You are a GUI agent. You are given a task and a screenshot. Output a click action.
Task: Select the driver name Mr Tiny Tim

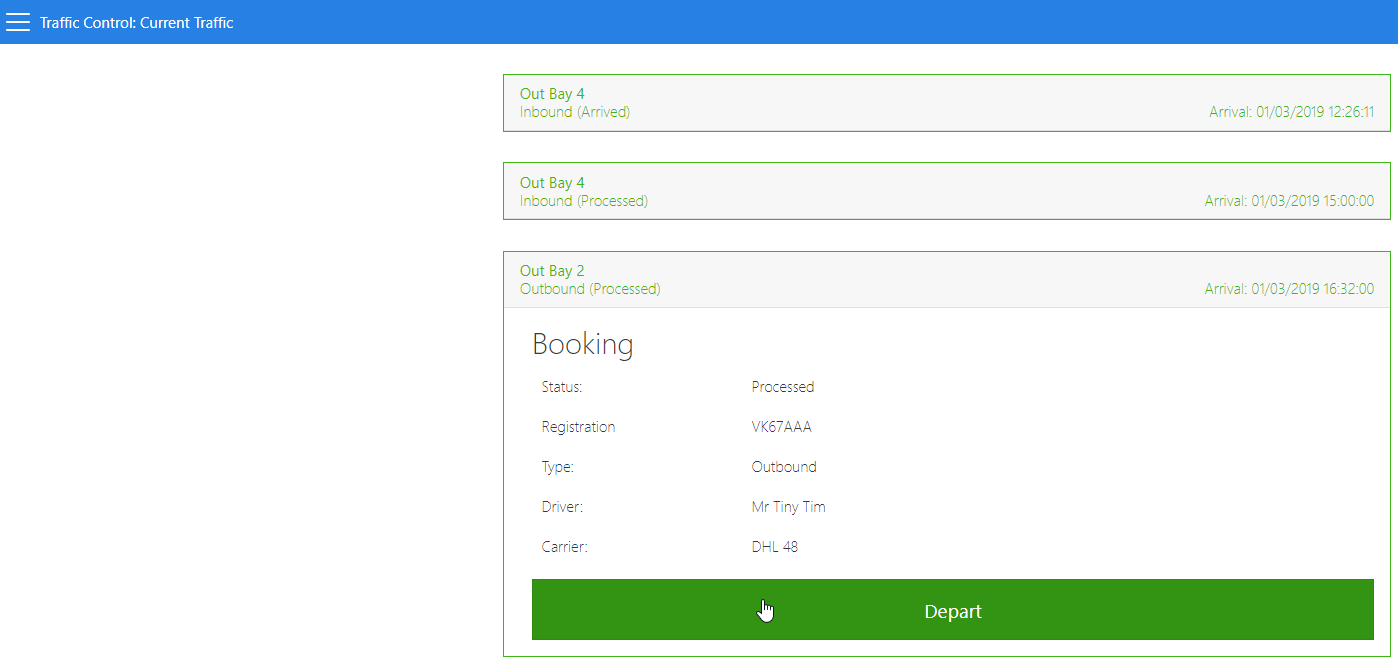pos(788,507)
